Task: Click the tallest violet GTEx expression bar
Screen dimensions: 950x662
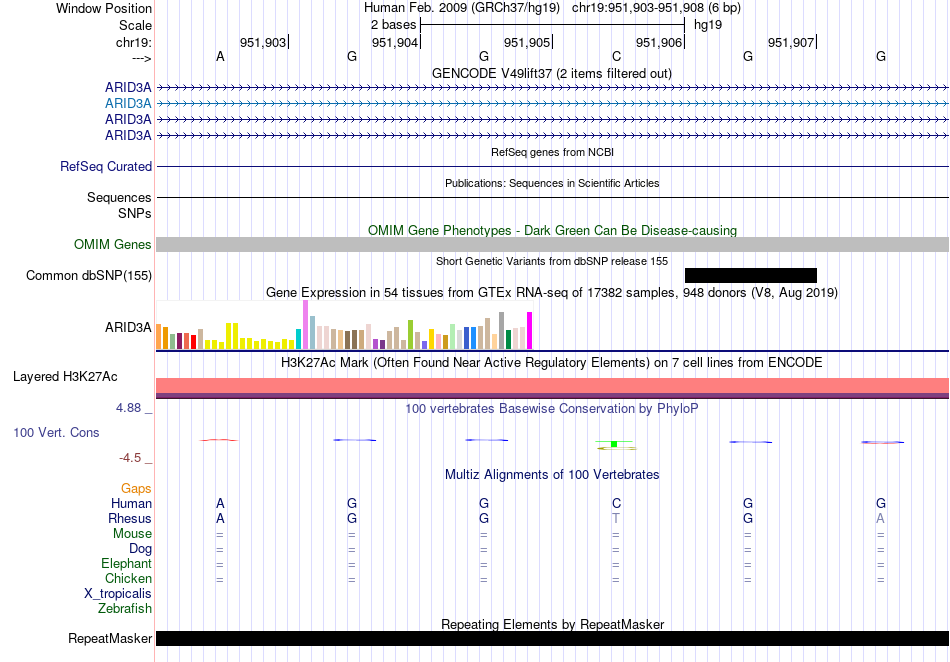Action: click(305, 325)
